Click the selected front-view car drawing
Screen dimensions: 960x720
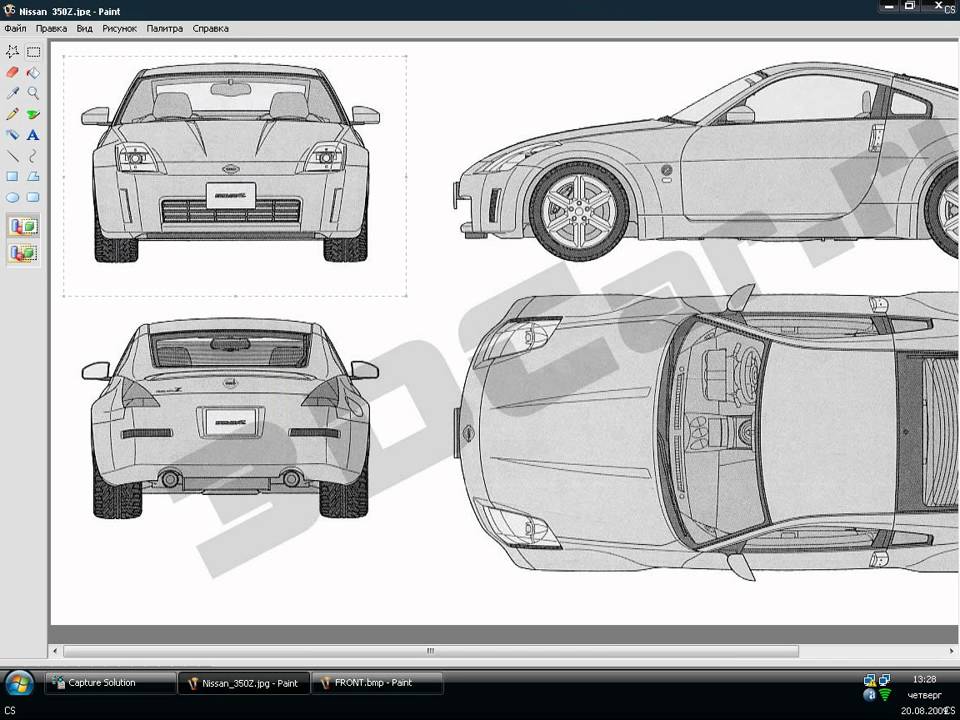click(x=230, y=164)
